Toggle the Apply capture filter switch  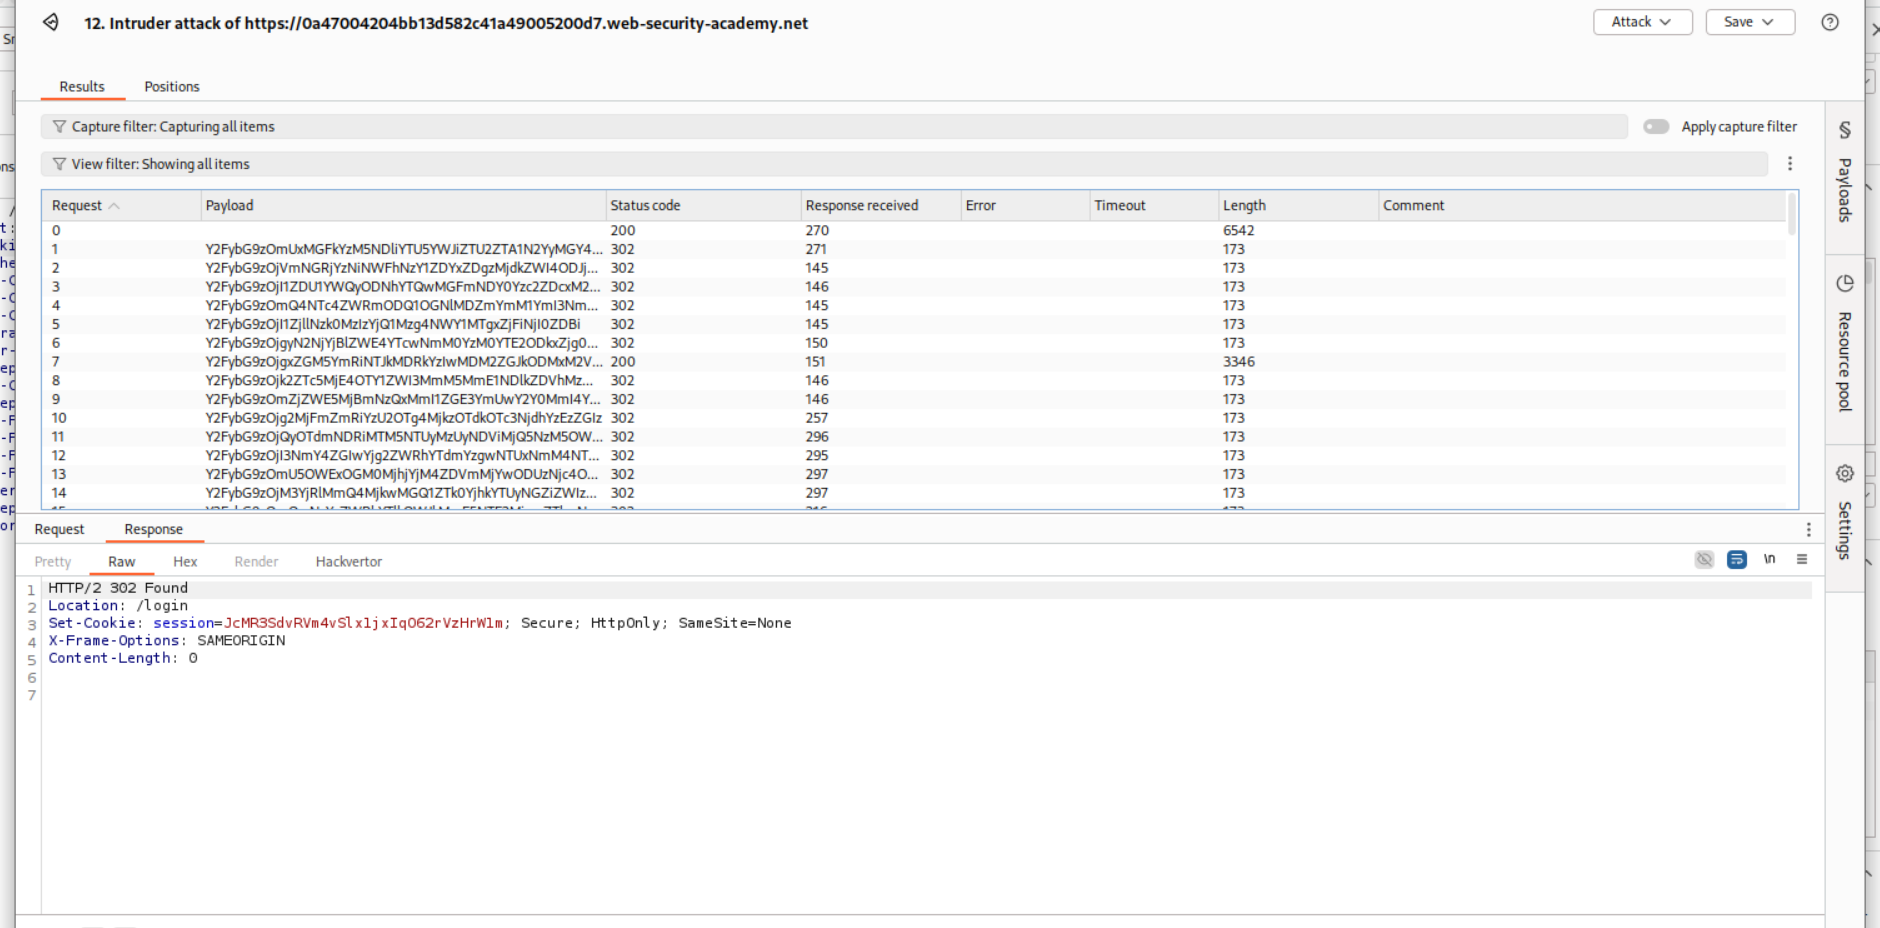coord(1656,127)
